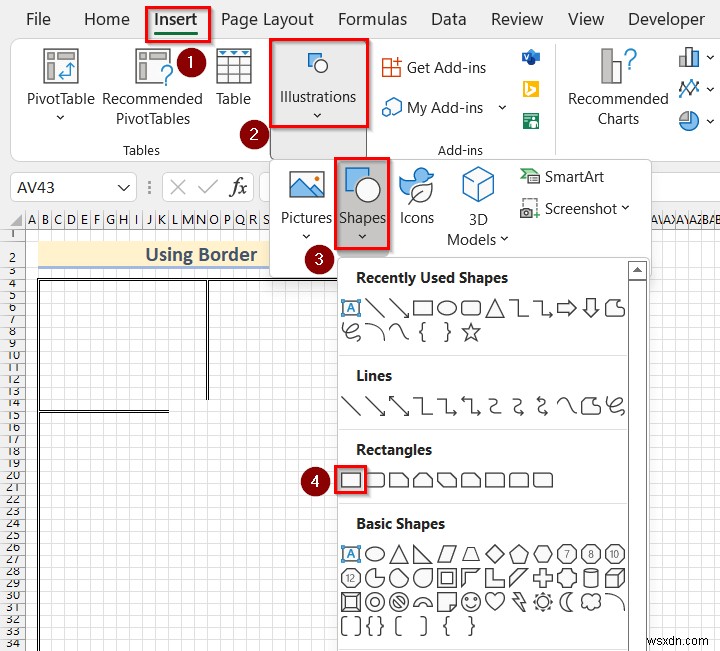Select the Lightning Bolt in Basic Shapes
This screenshot has width=720, height=651.
(x=519, y=601)
